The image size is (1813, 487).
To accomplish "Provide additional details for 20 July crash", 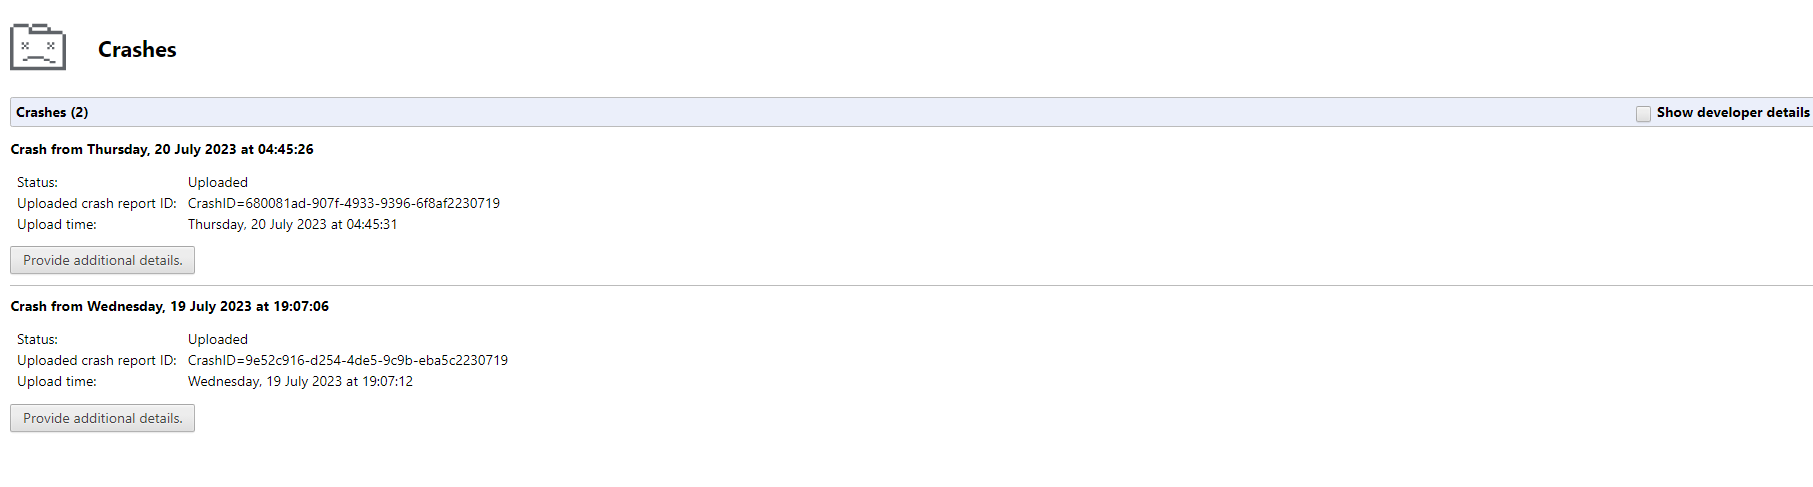I will (102, 260).
